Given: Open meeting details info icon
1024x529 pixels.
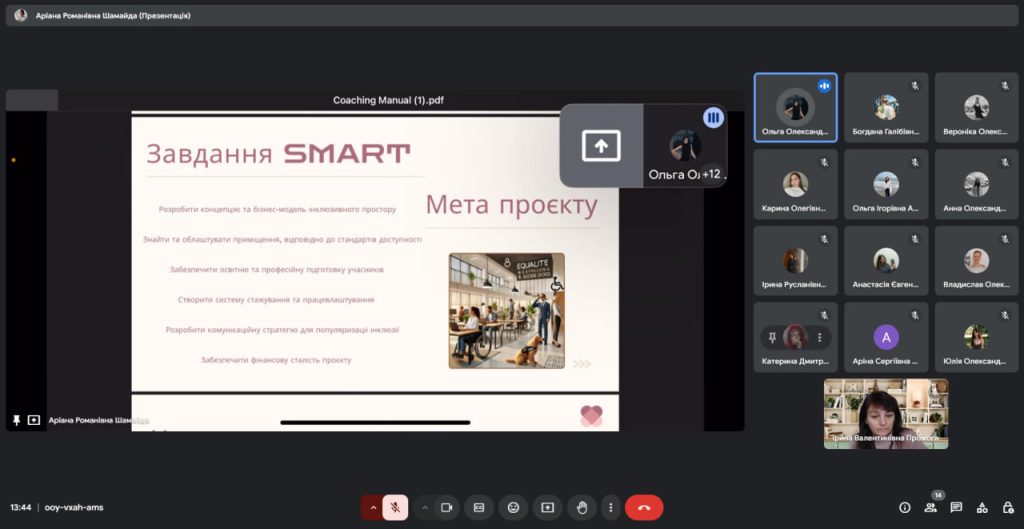Looking at the screenshot, I should pyautogui.click(x=905, y=507).
